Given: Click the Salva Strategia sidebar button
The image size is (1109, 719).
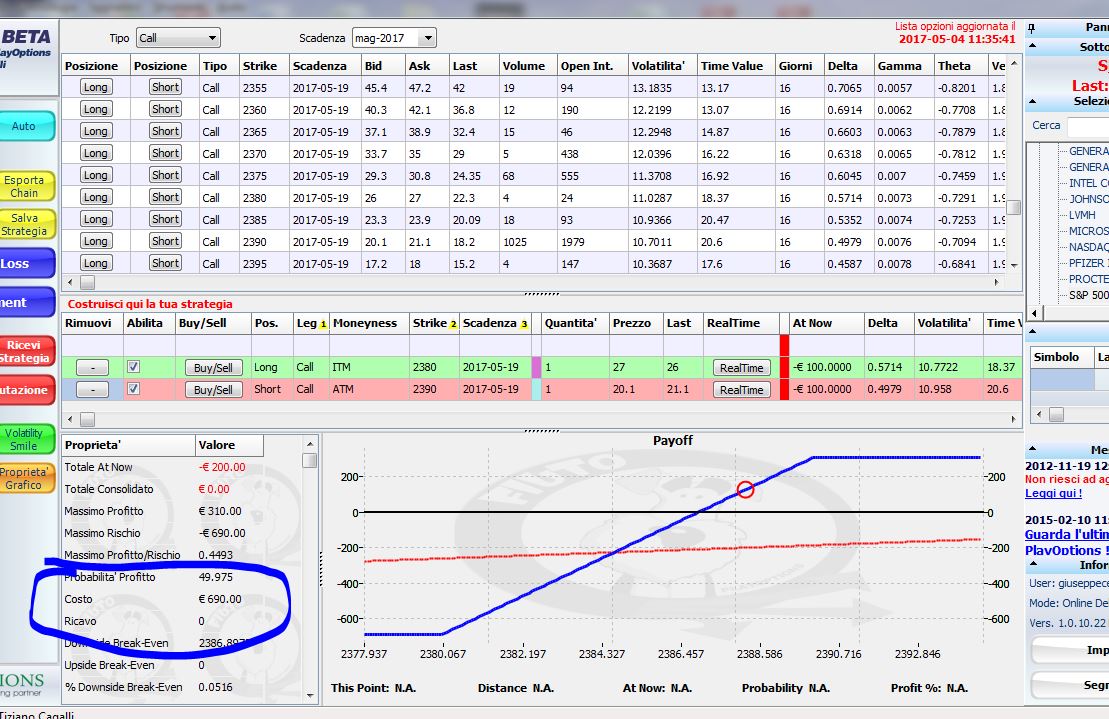Looking at the screenshot, I should pos(26,224).
